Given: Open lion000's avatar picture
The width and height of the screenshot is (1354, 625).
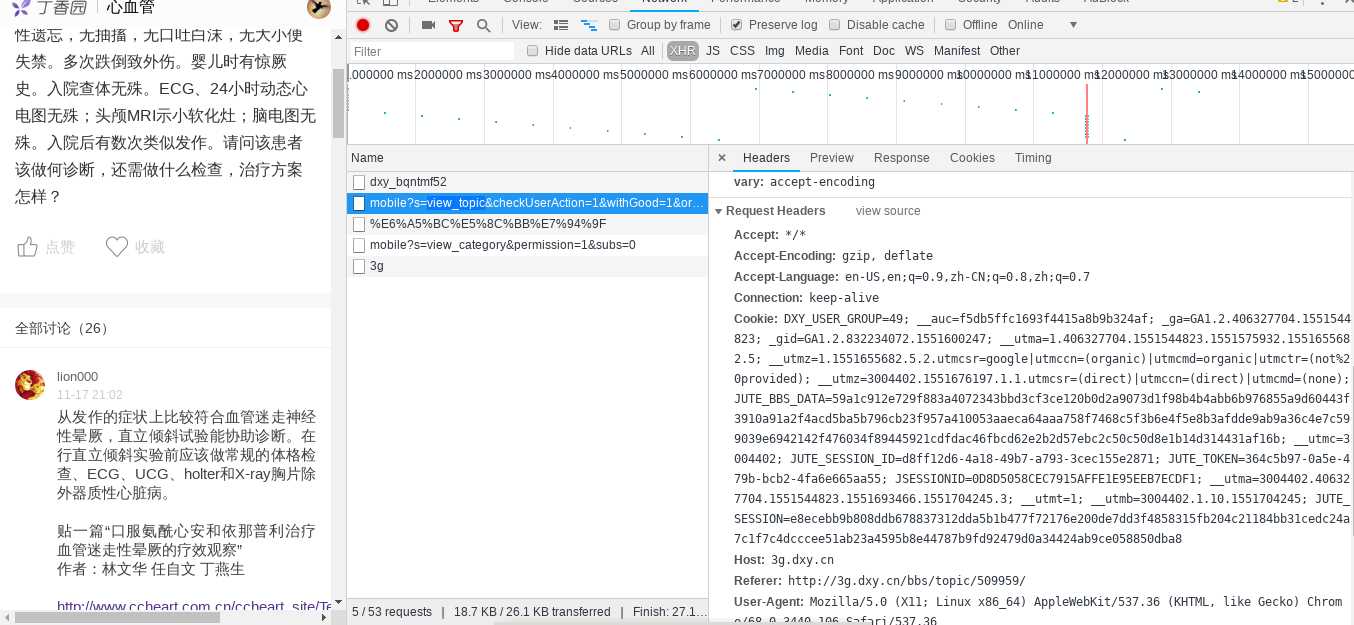Looking at the screenshot, I should pos(30,385).
